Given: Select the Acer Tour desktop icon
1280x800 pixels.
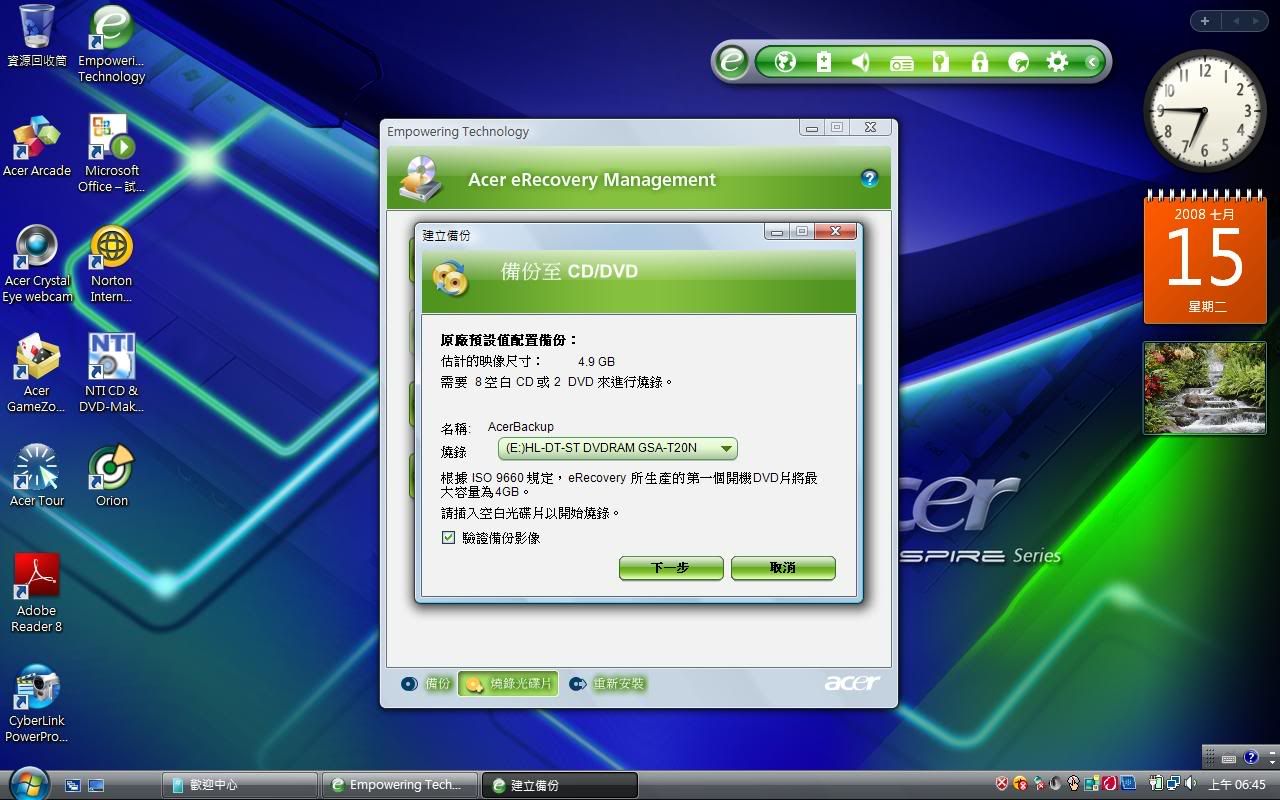Looking at the screenshot, I should coord(37,476).
